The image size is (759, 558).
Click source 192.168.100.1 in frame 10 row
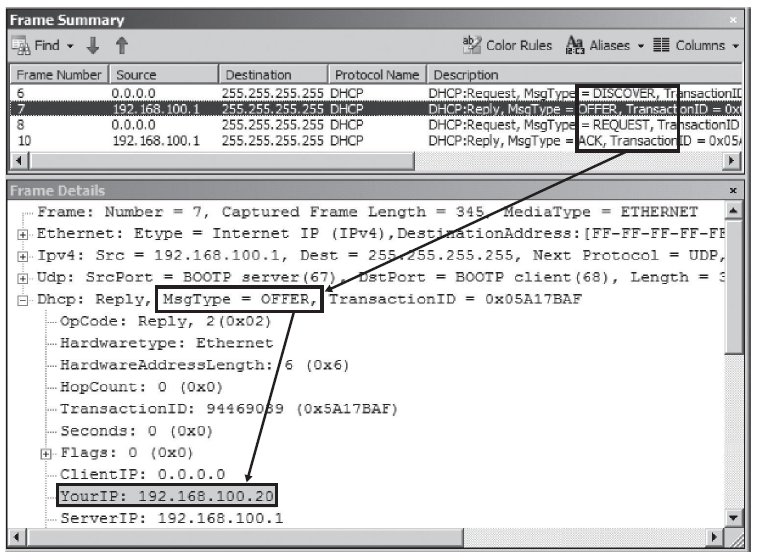tap(156, 141)
